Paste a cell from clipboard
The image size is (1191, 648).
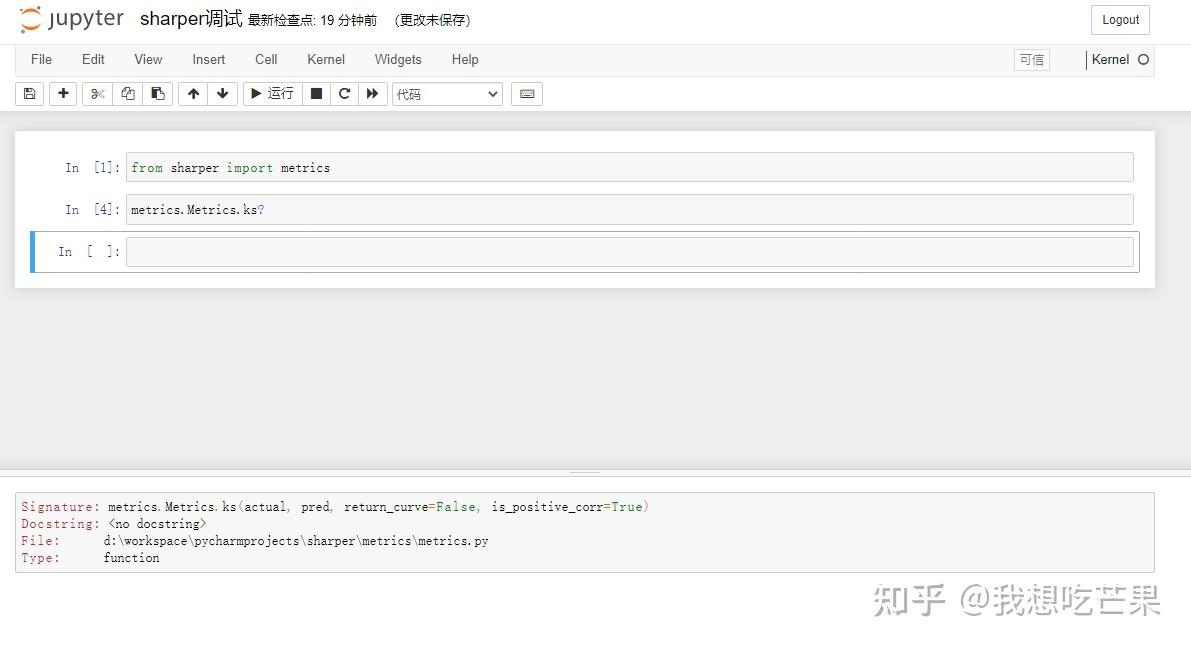coord(157,93)
